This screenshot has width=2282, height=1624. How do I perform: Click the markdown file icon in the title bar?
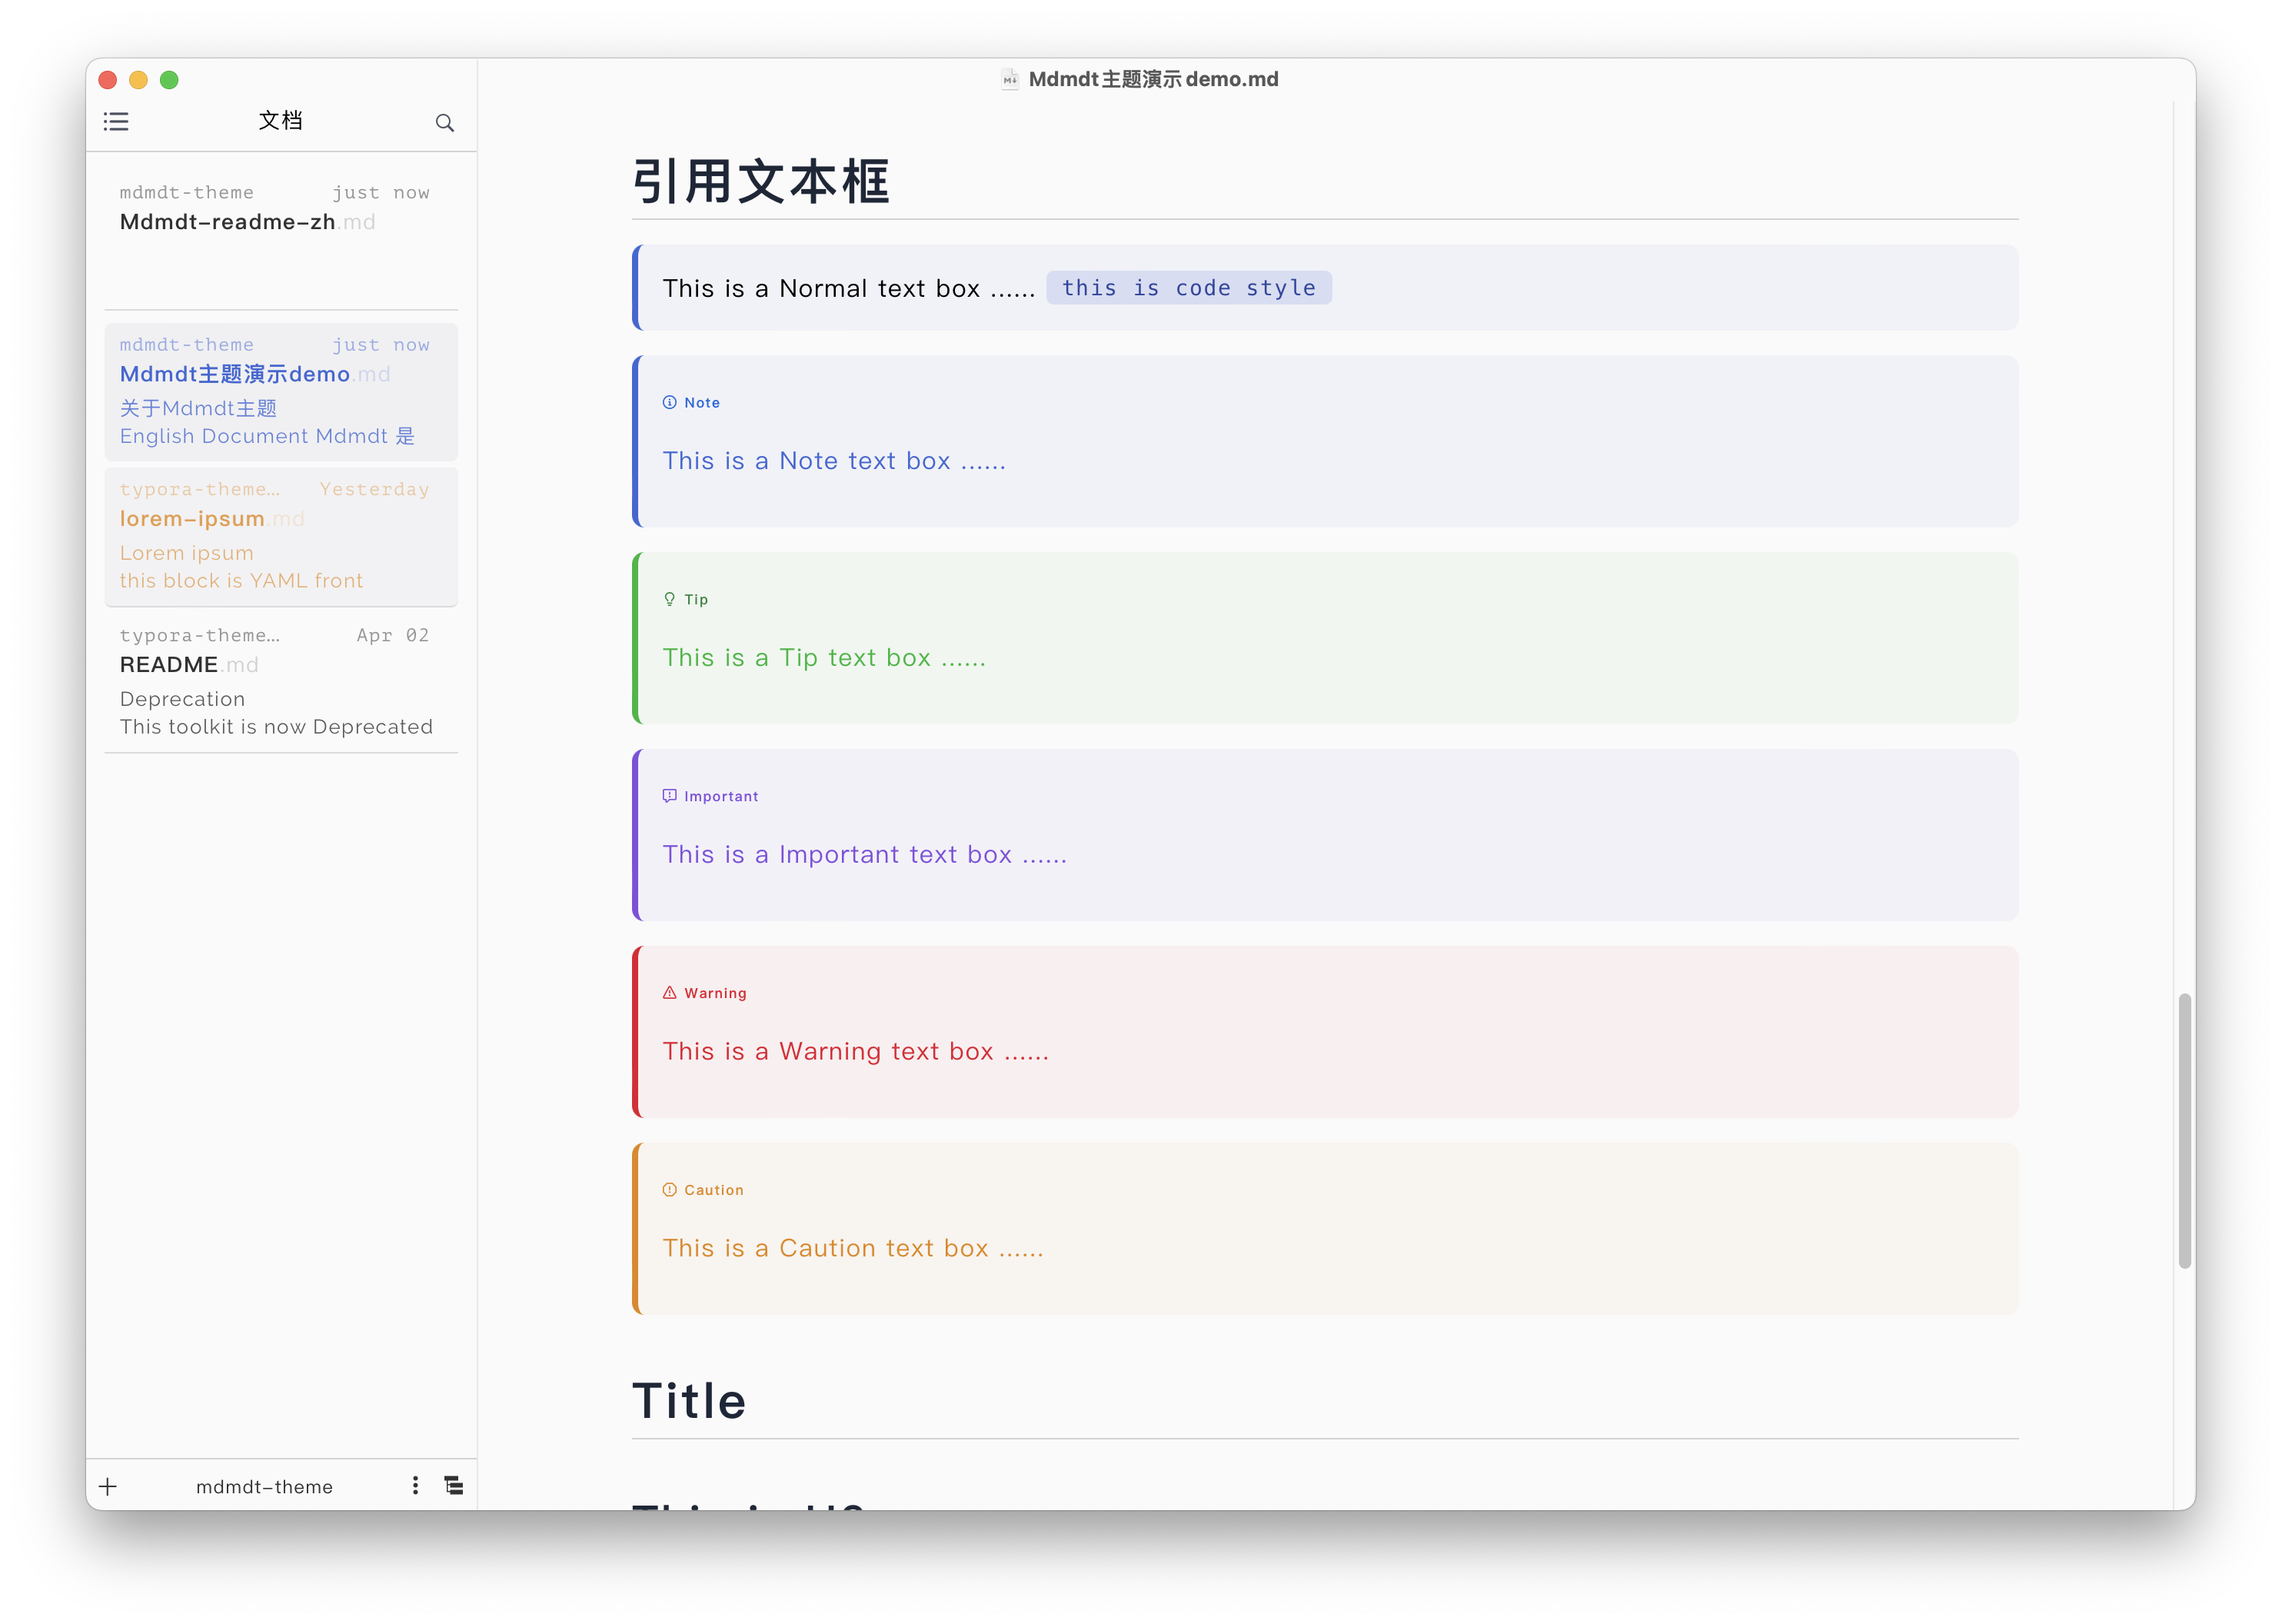1010,79
